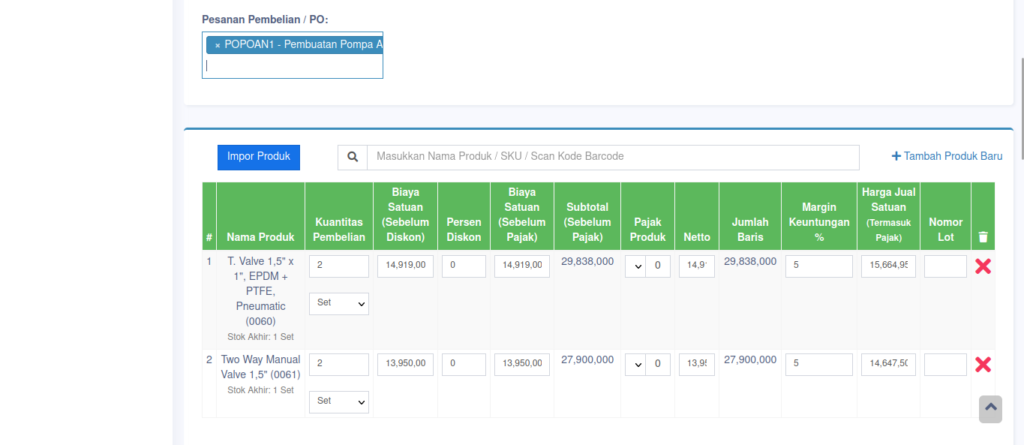This screenshot has width=1024, height=445.
Task: Click the Biaya Satuan Sebelum Diskon field row 1
Action: [405, 266]
